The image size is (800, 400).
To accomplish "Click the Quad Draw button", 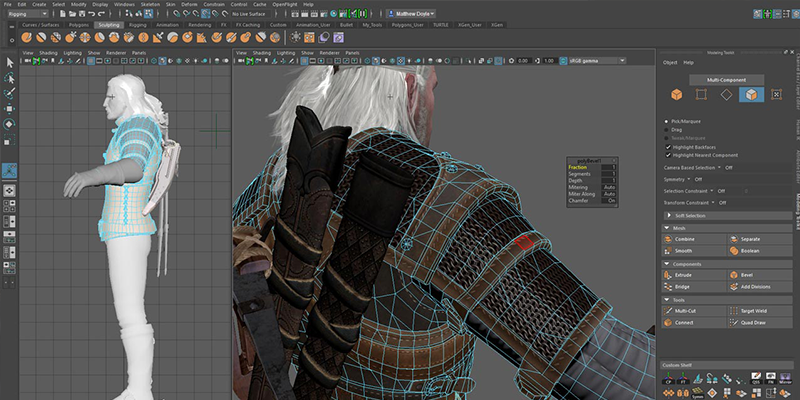I will pos(760,322).
